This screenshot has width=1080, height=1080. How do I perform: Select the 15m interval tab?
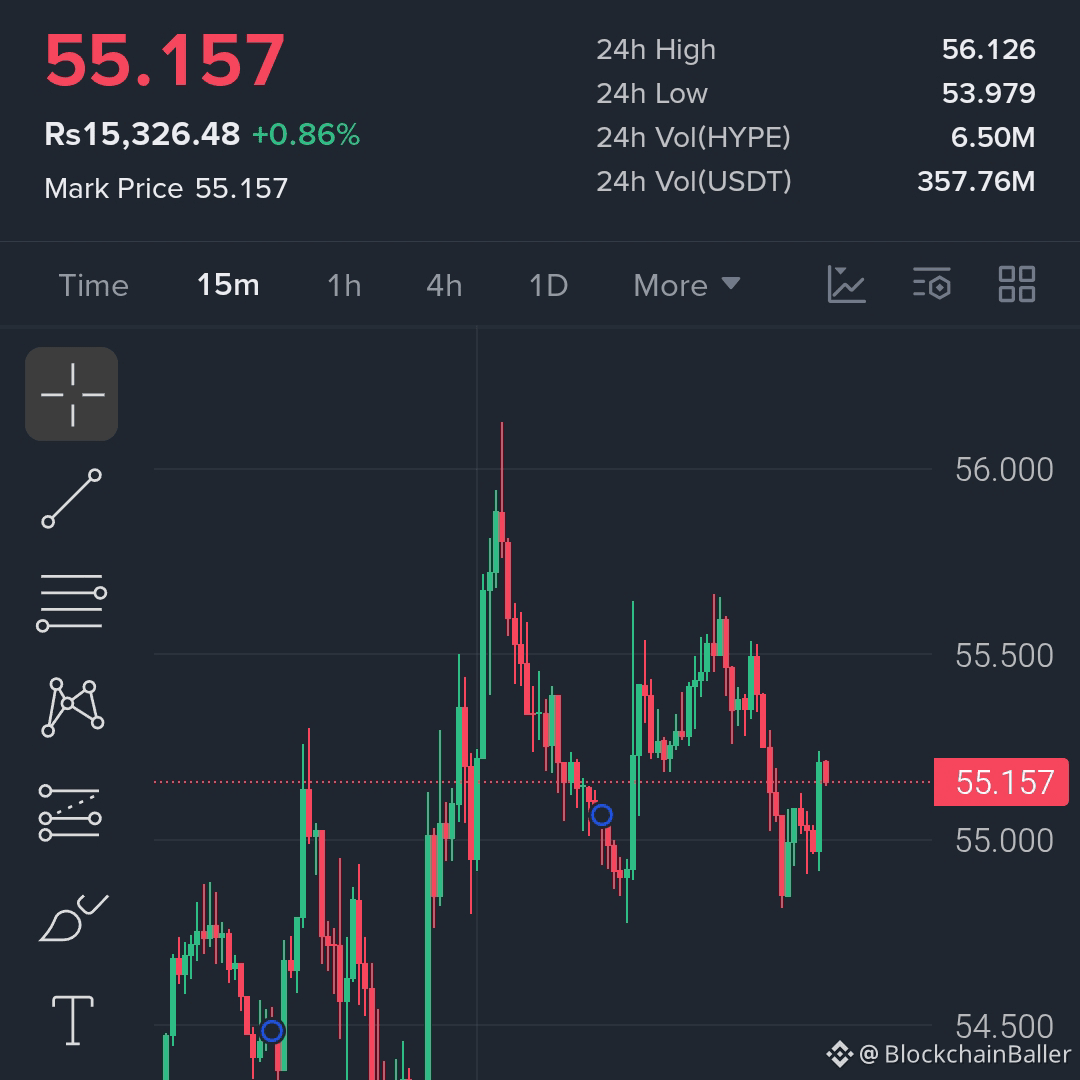(x=228, y=284)
